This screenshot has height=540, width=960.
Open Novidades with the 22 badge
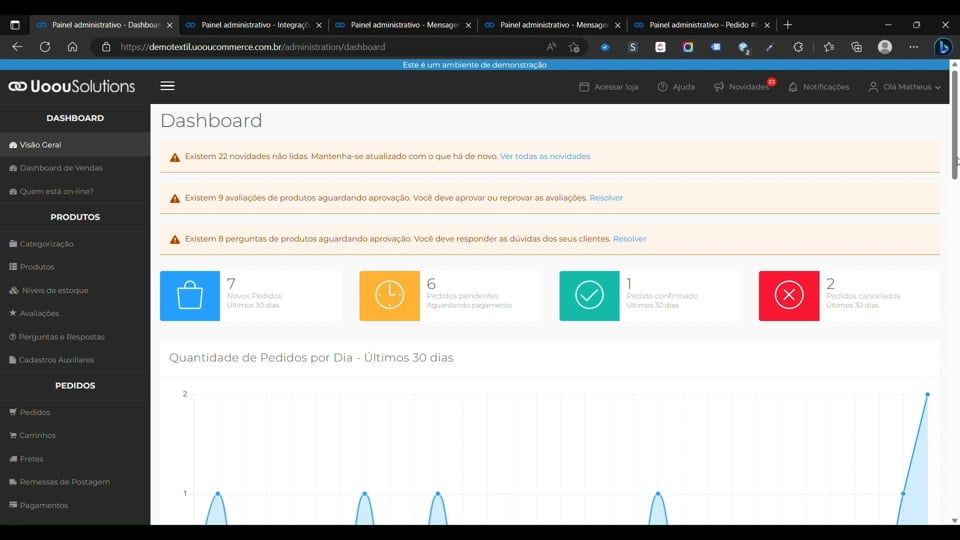point(744,86)
